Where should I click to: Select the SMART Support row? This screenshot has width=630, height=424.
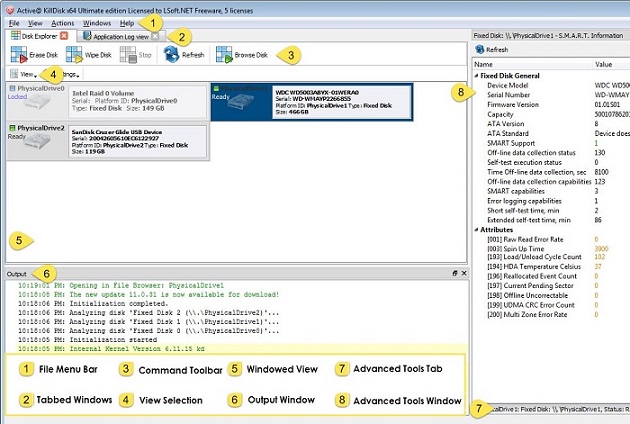pyautogui.click(x=551, y=143)
